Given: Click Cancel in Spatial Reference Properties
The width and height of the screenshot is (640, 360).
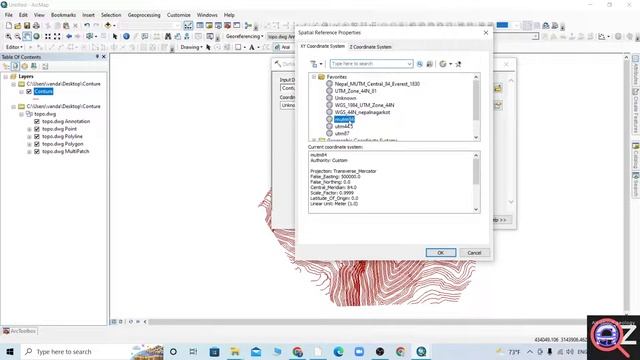Looking at the screenshot, I should pos(474,253).
